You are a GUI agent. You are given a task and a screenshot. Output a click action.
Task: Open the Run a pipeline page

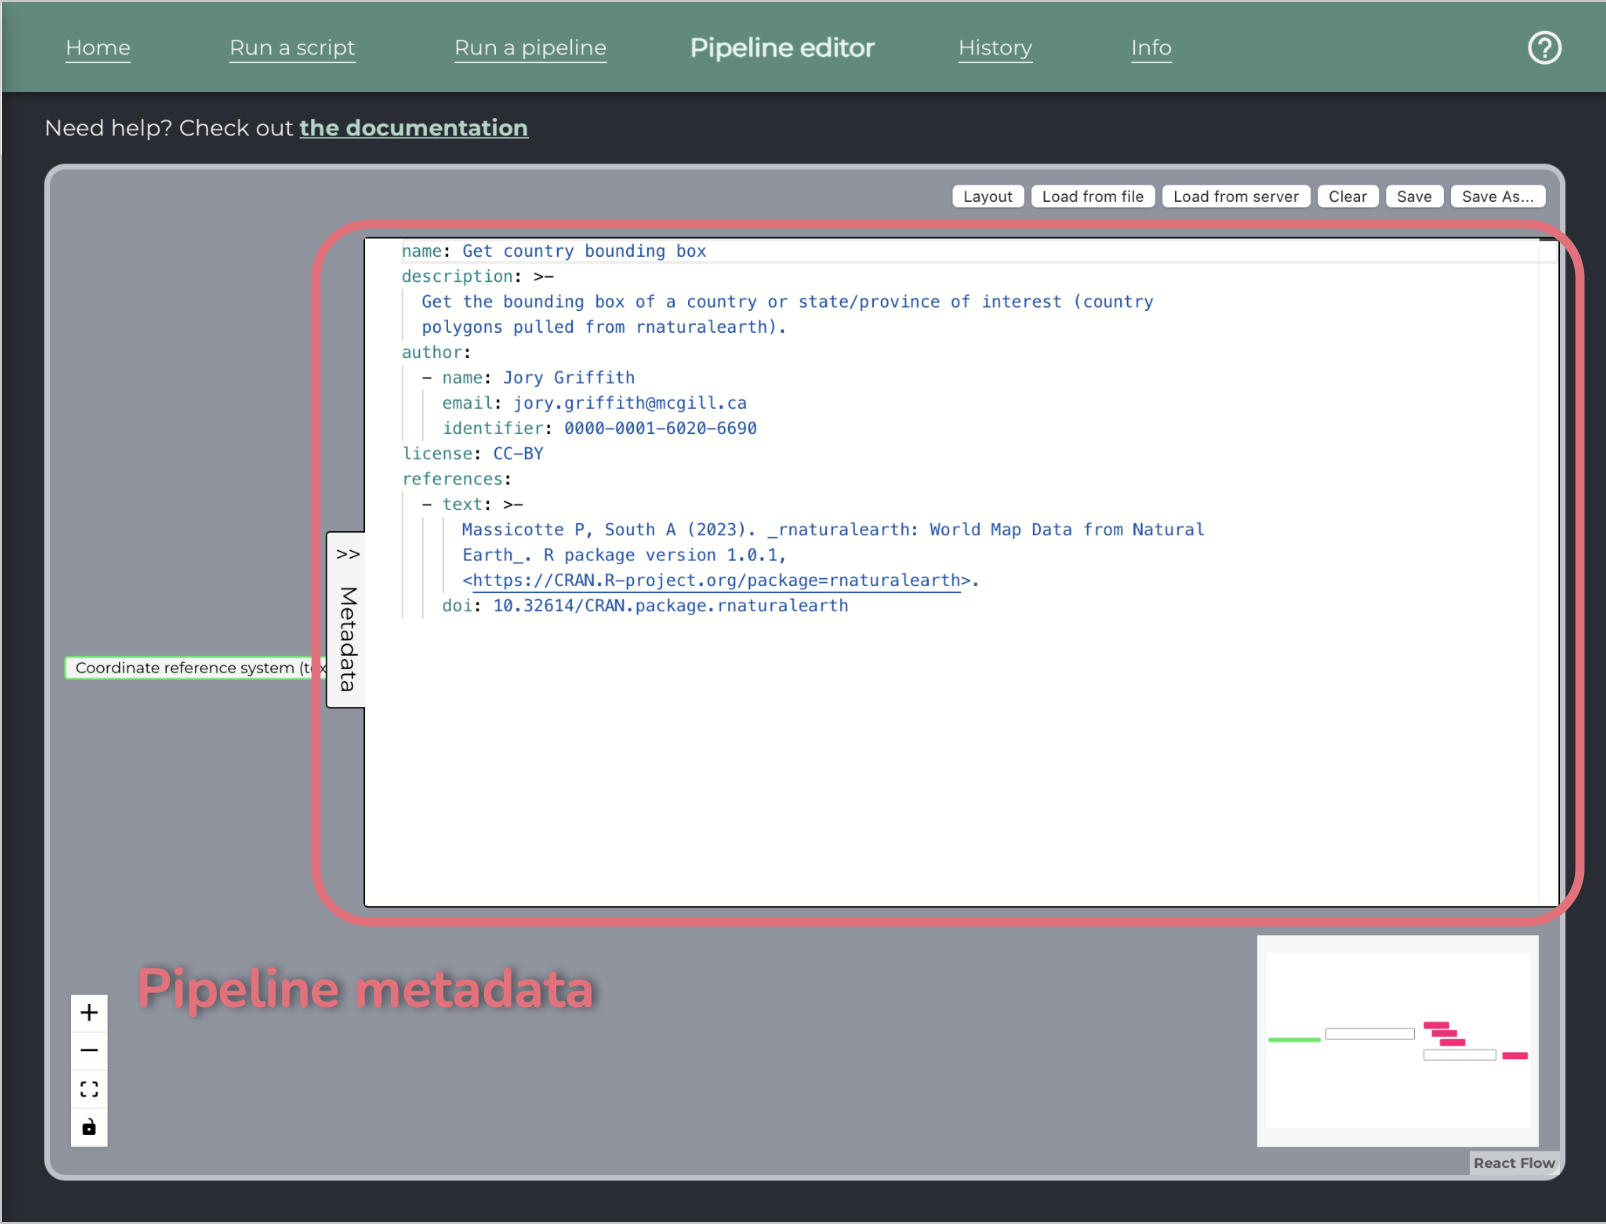coord(530,48)
